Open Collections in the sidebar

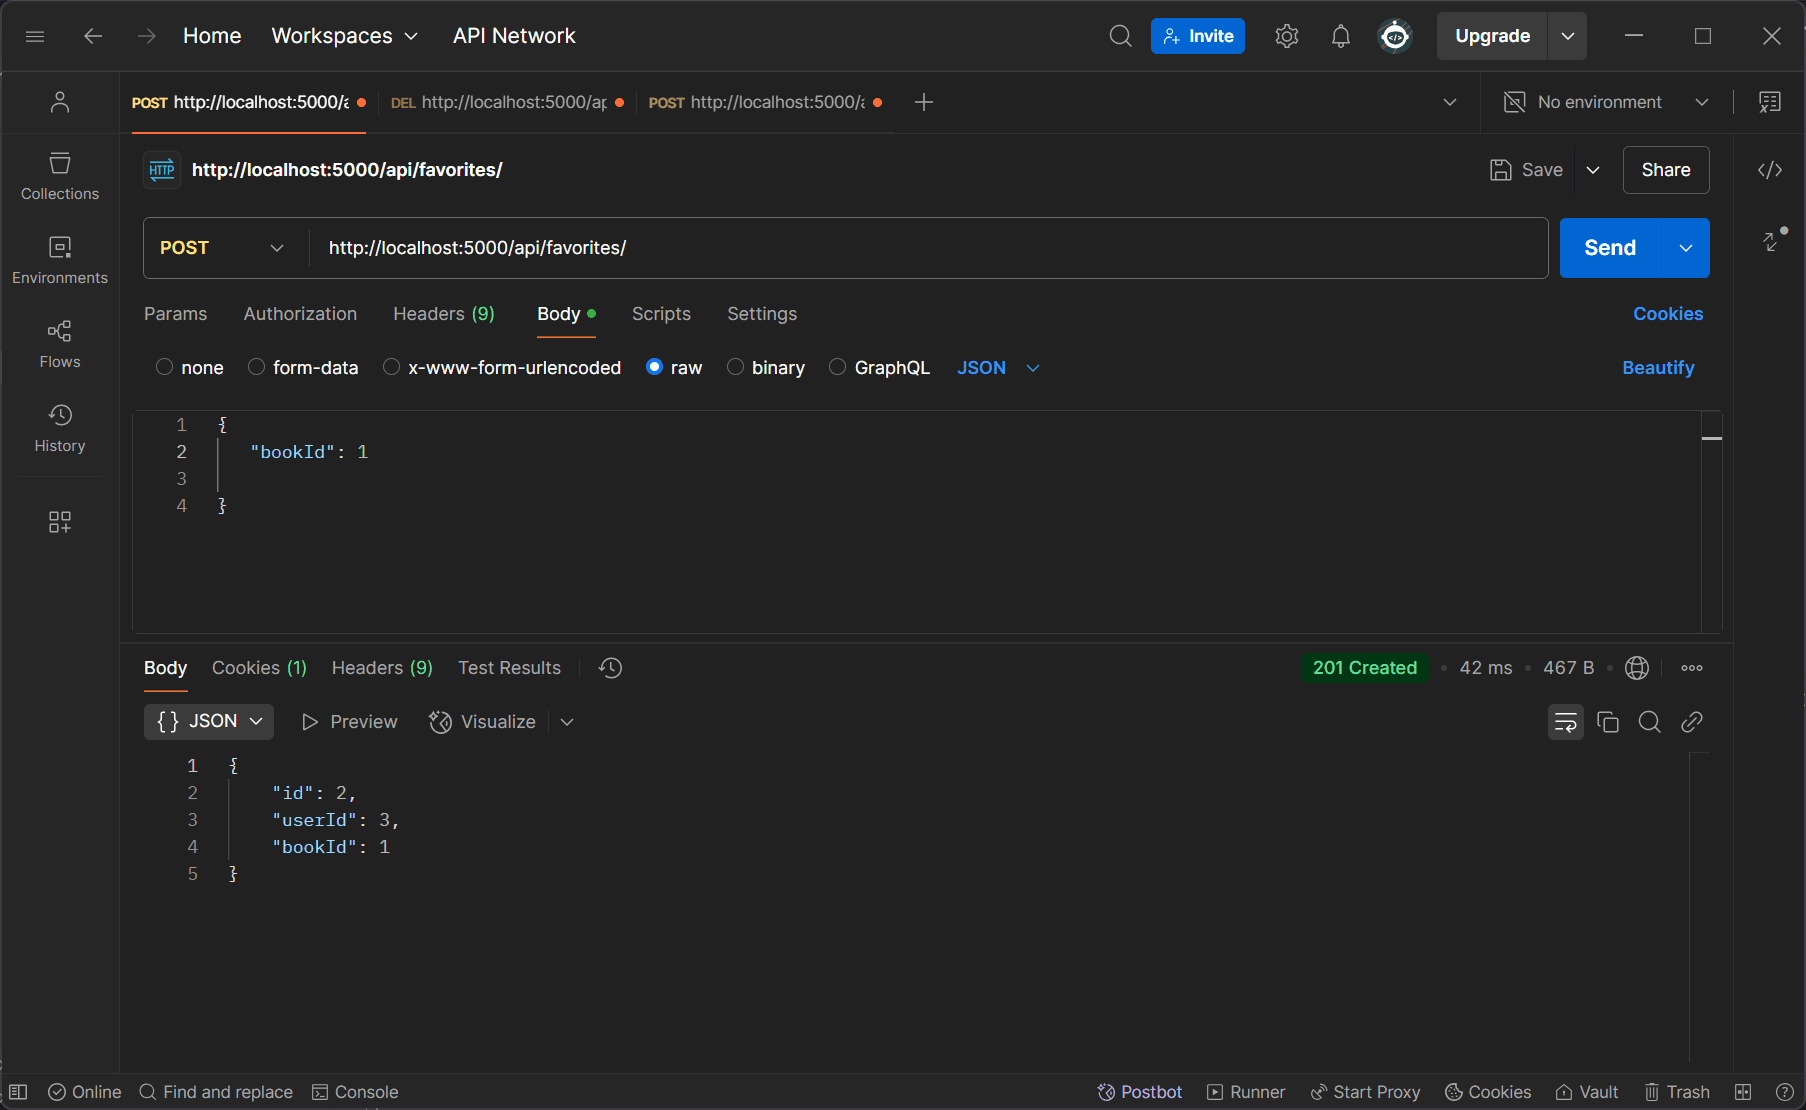[60, 176]
